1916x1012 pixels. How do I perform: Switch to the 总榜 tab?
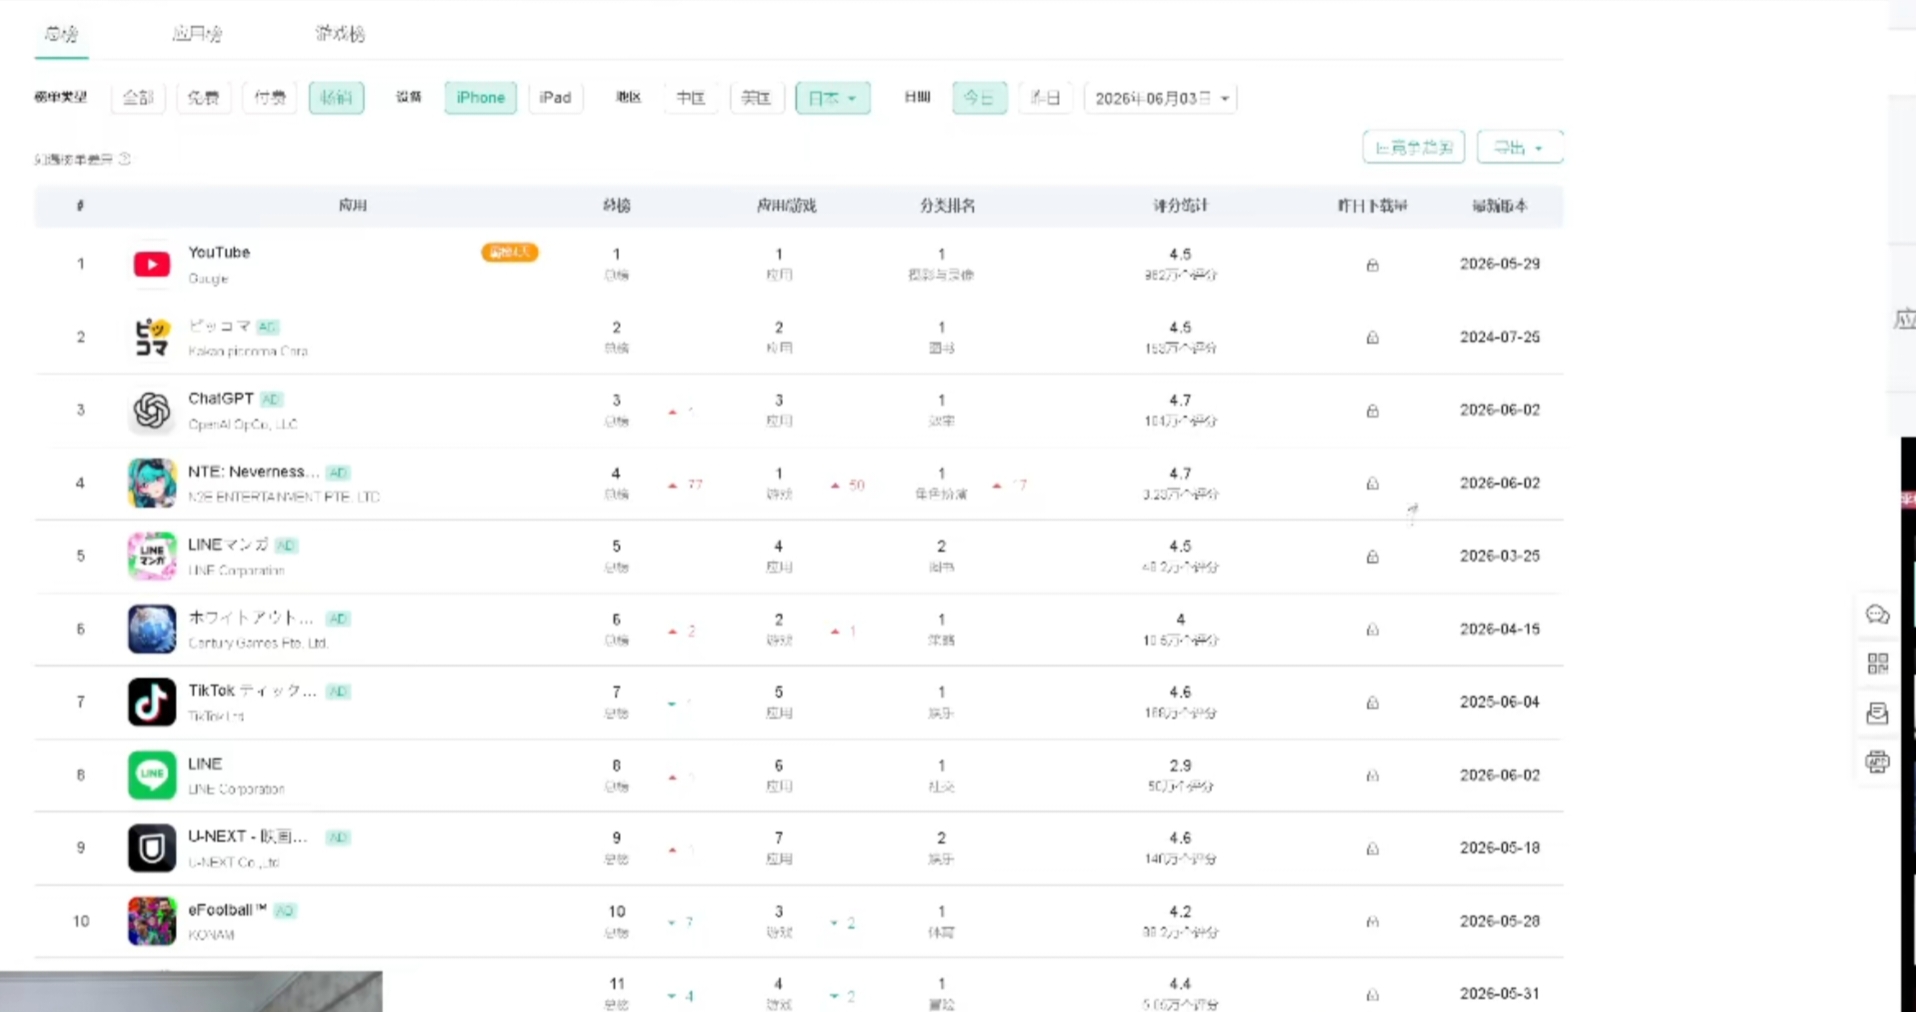pyautogui.click(x=61, y=34)
